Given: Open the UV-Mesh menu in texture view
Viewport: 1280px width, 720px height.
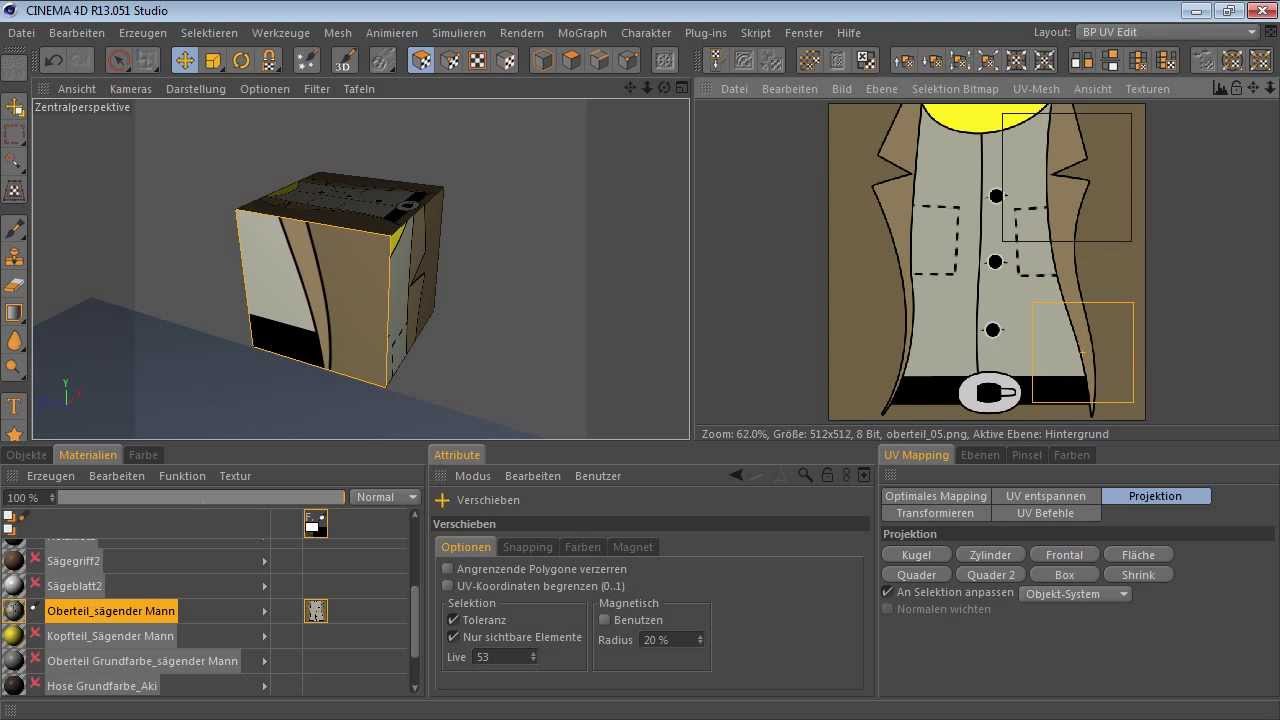Looking at the screenshot, I should pos(1036,89).
